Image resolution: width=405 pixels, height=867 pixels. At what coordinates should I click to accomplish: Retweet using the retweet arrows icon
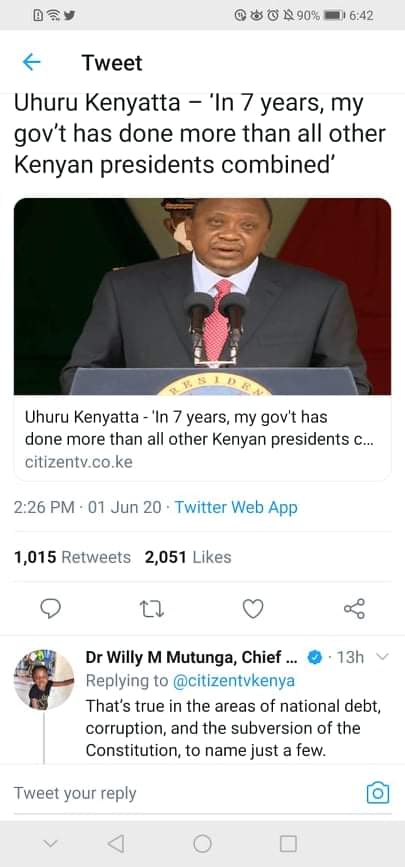(x=152, y=609)
